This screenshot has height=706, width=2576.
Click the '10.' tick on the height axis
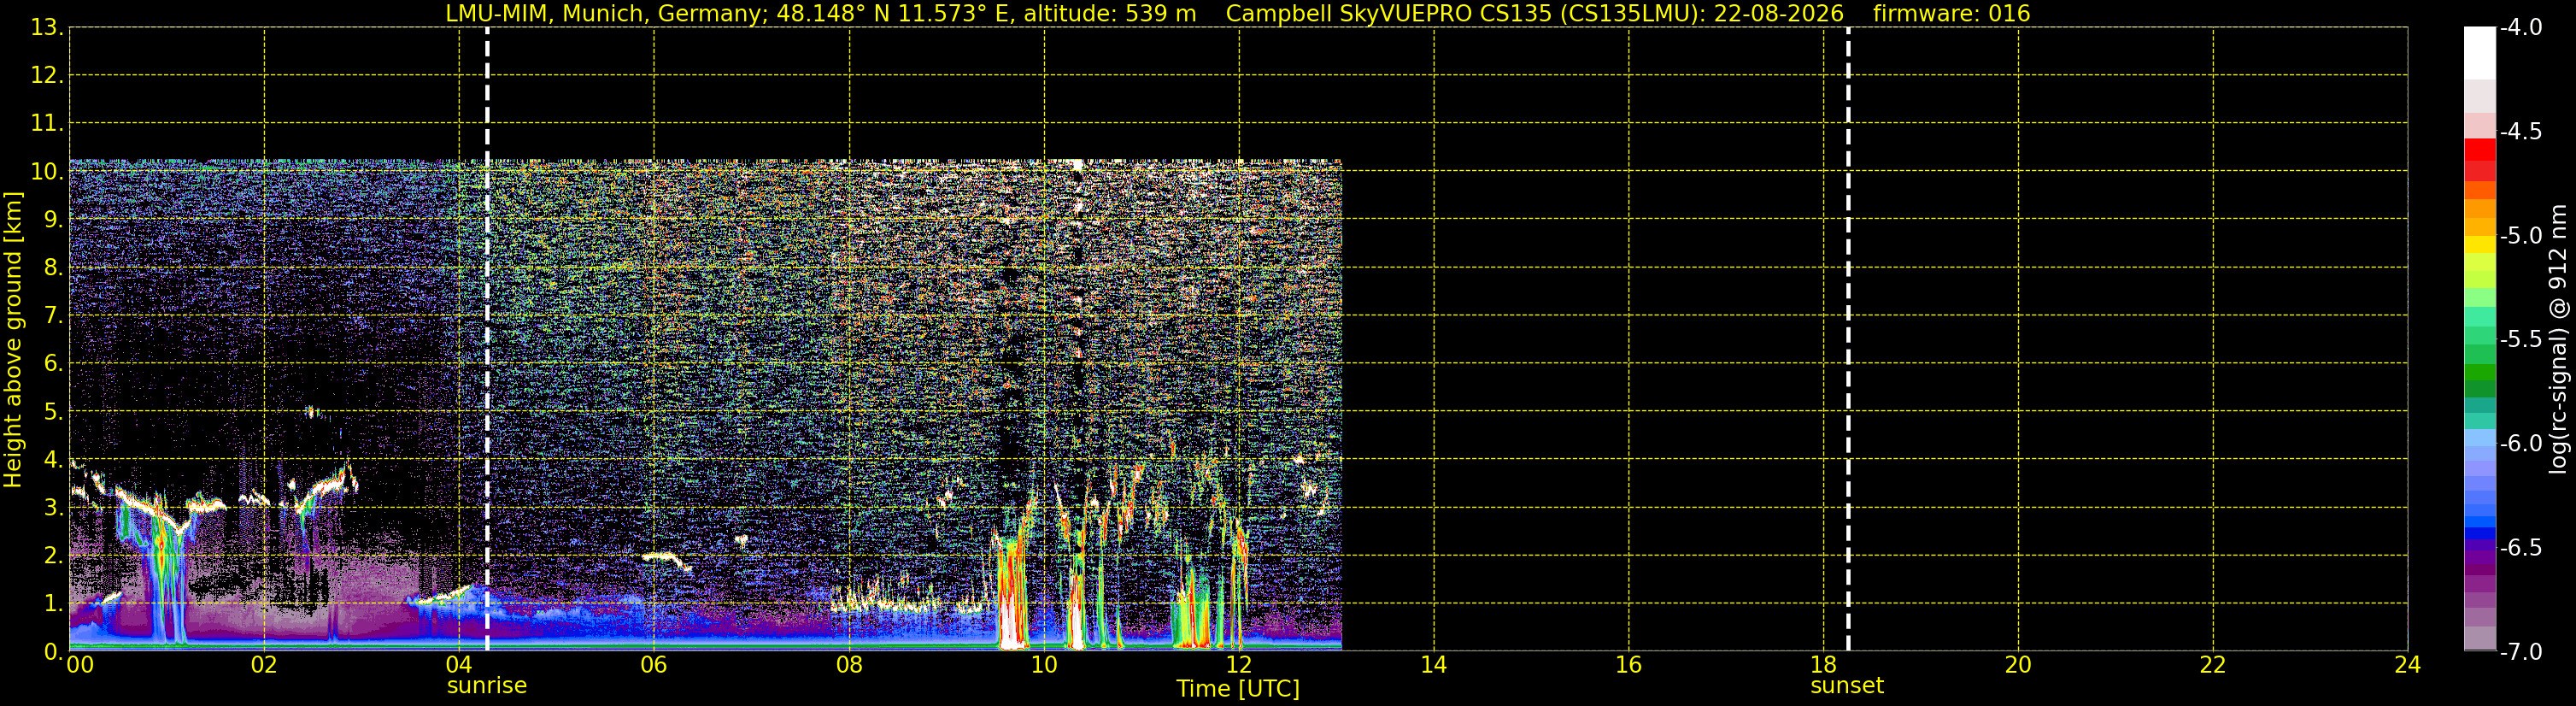(47, 172)
